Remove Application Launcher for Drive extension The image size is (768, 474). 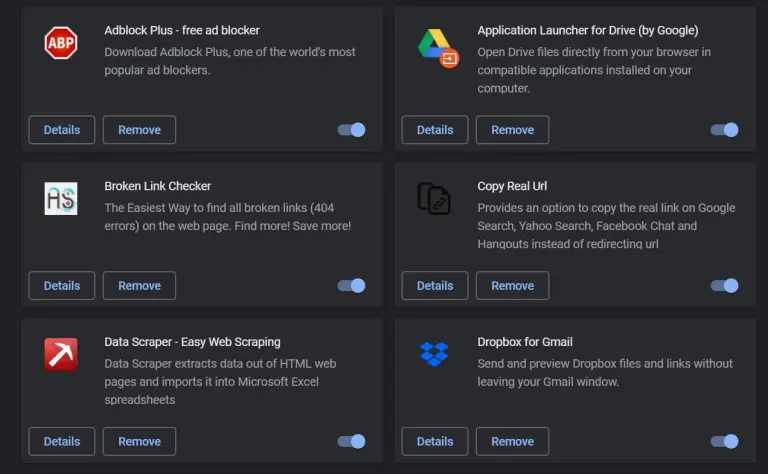pyautogui.click(x=512, y=130)
